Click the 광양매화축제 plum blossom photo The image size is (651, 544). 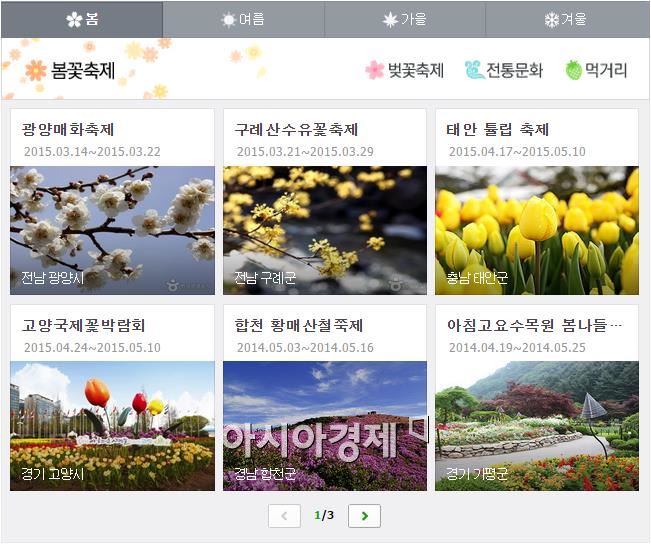112,230
